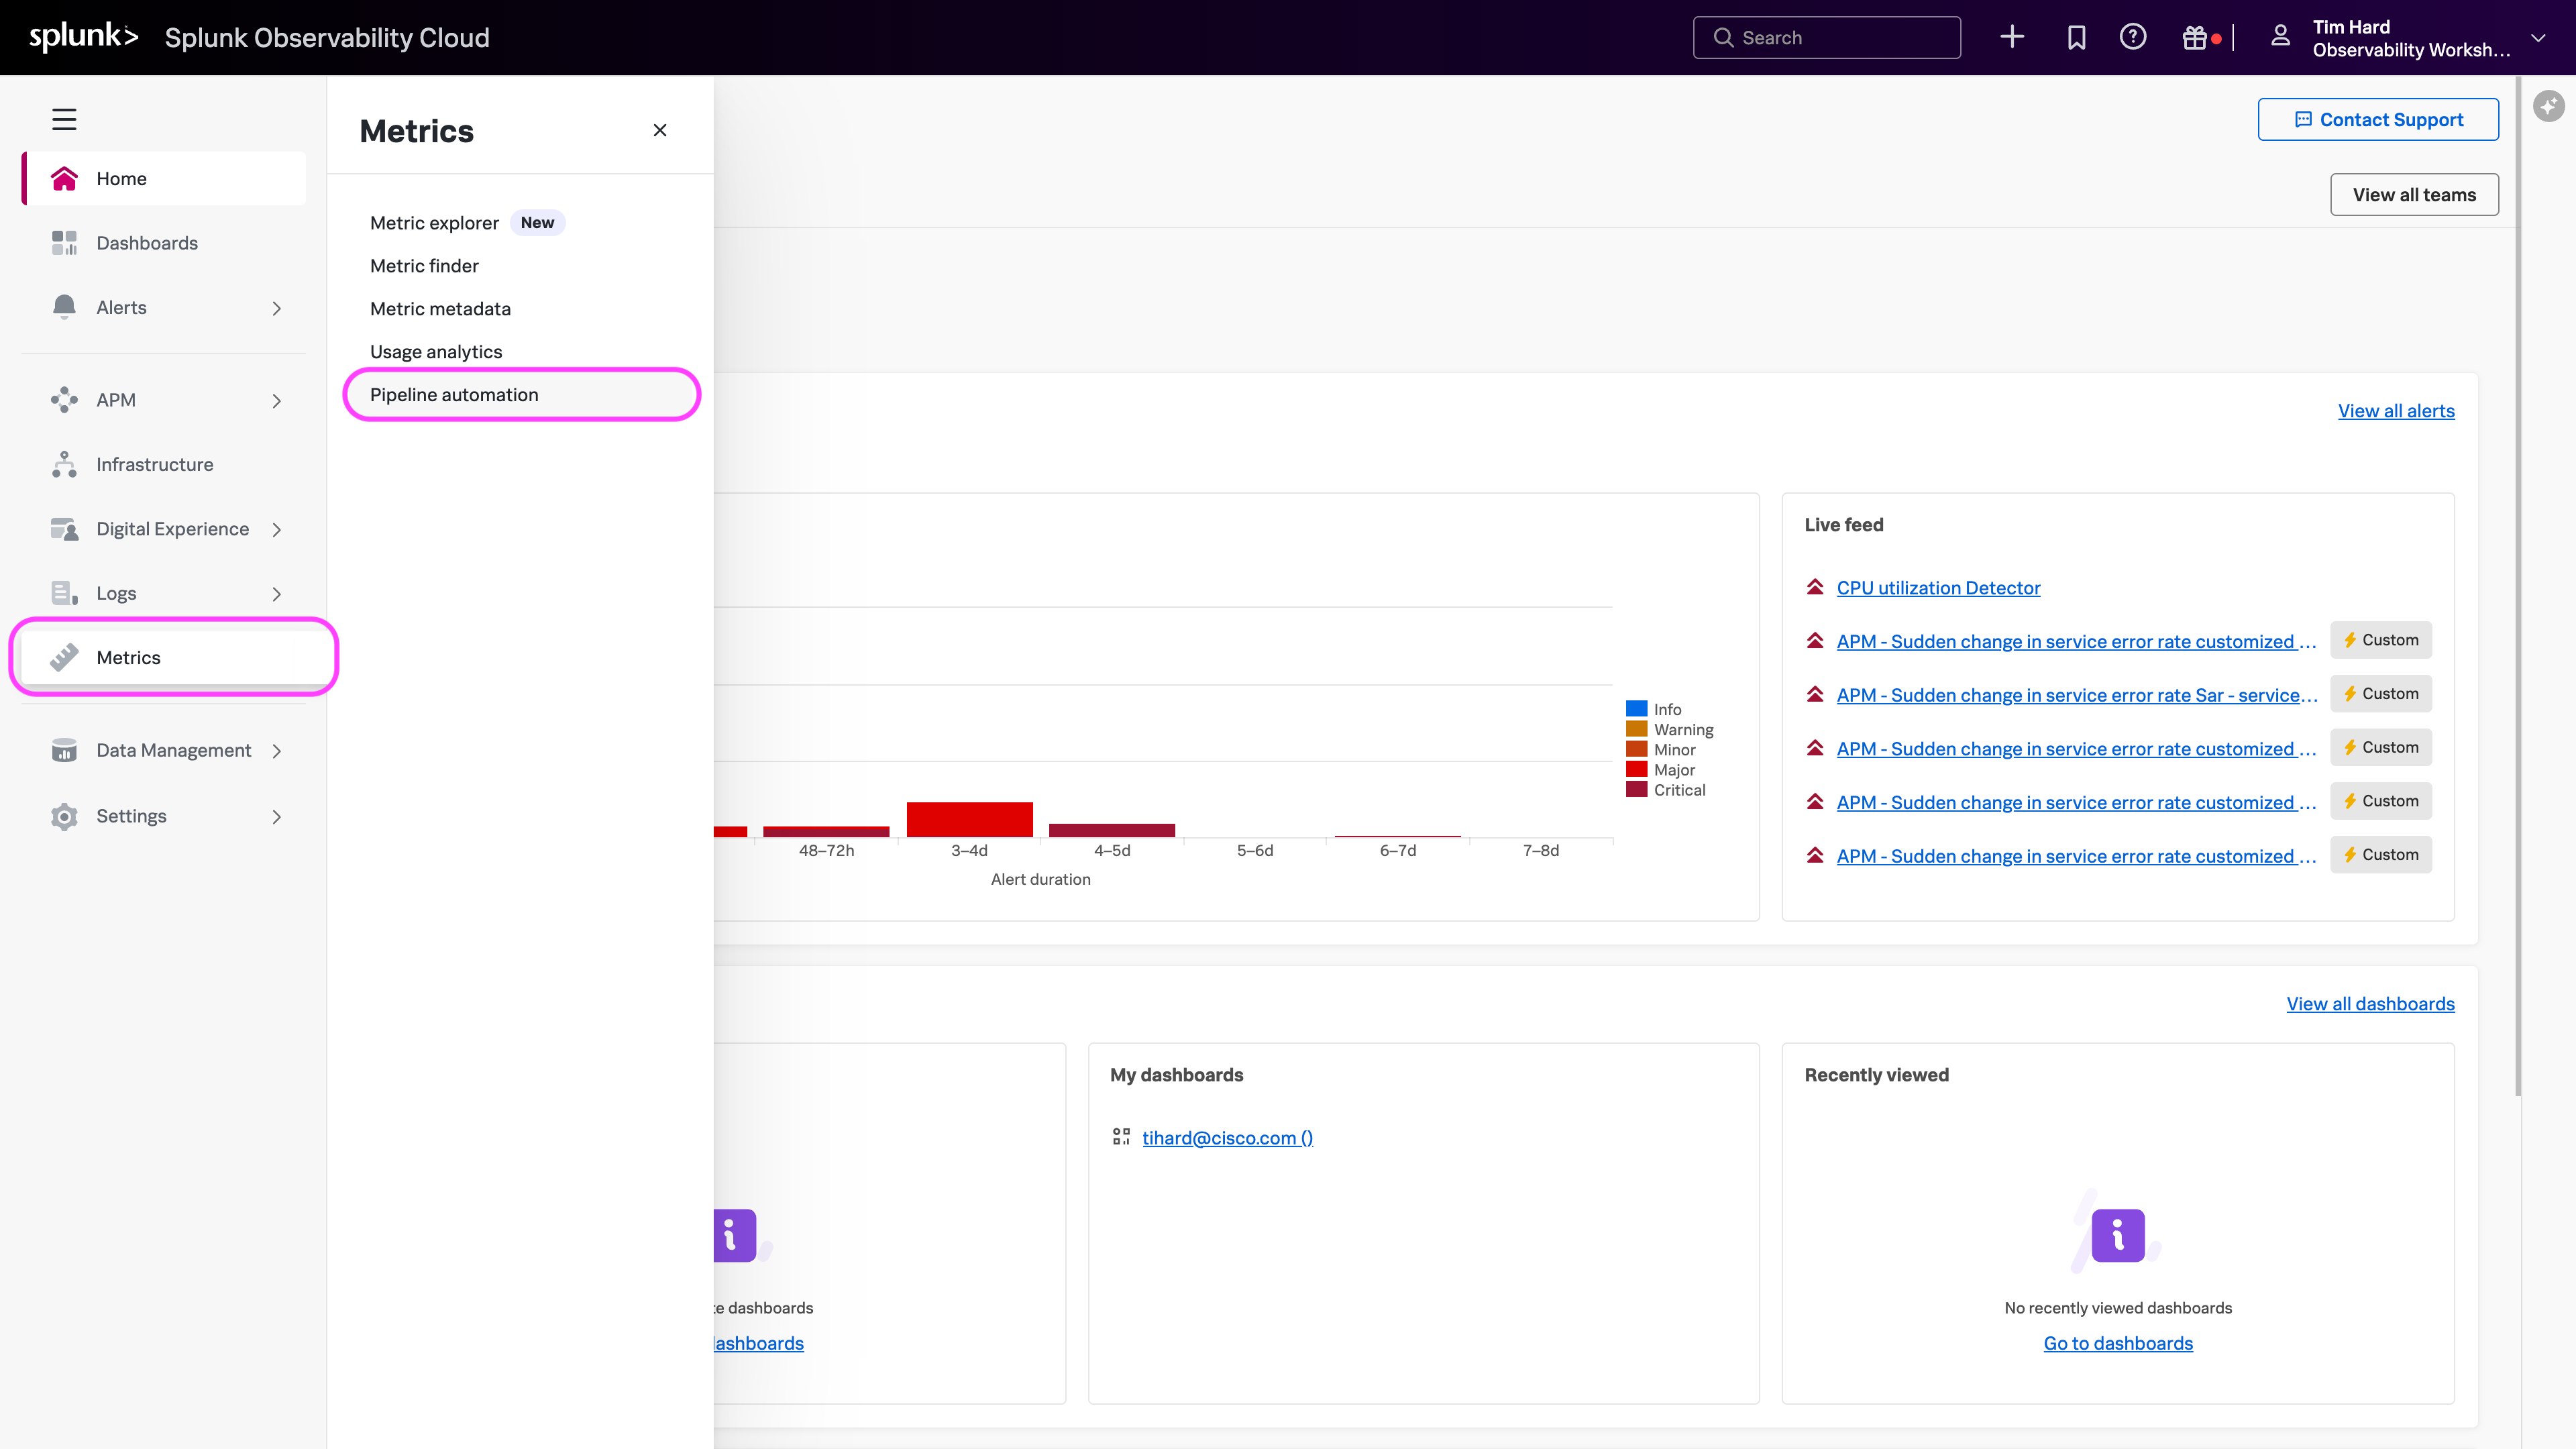Open the Infrastructure sidebar item

(164, 464)
